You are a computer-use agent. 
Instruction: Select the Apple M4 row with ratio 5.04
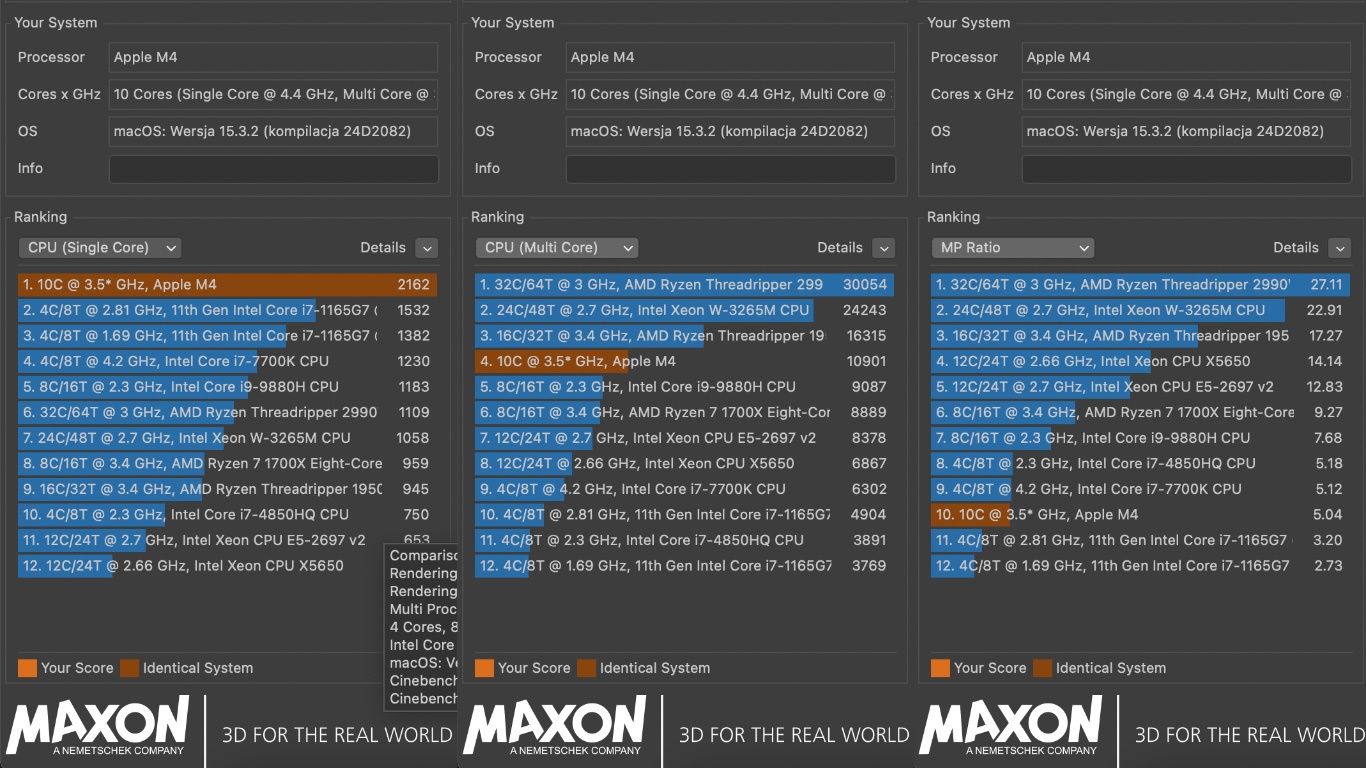click(x=1140, y=515)
